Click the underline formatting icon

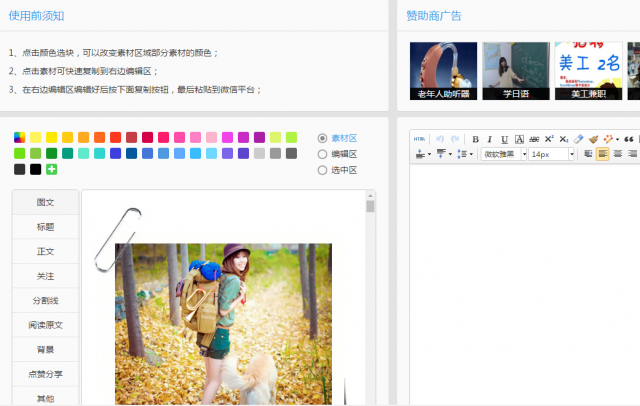[504, 139]
